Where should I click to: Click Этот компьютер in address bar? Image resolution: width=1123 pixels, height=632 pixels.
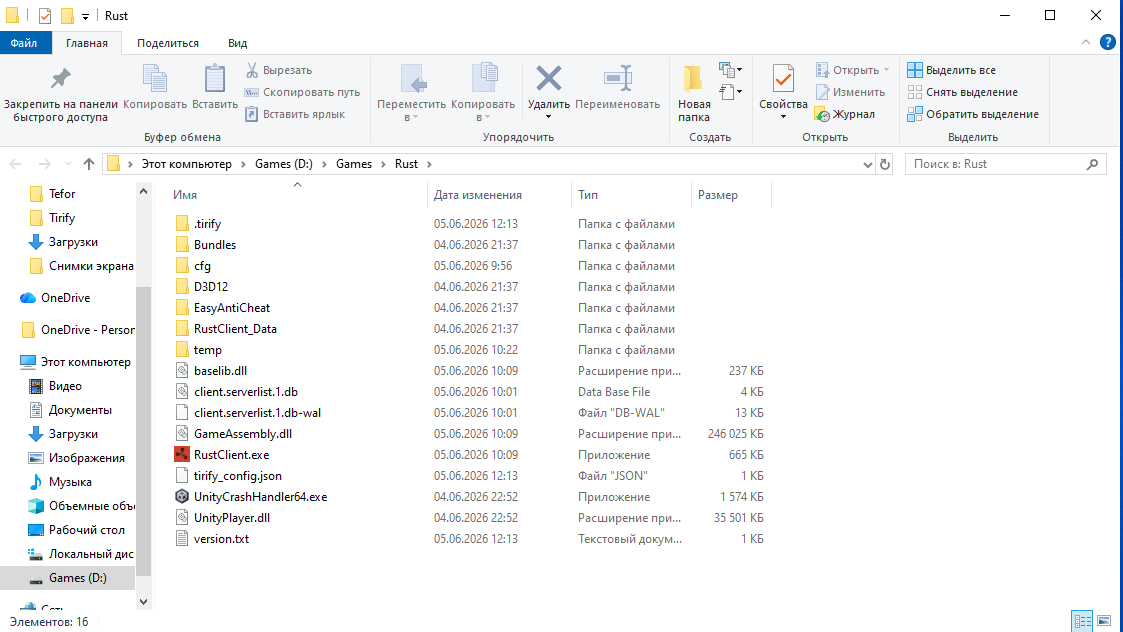pyautogui.click(x=186, y=164)
